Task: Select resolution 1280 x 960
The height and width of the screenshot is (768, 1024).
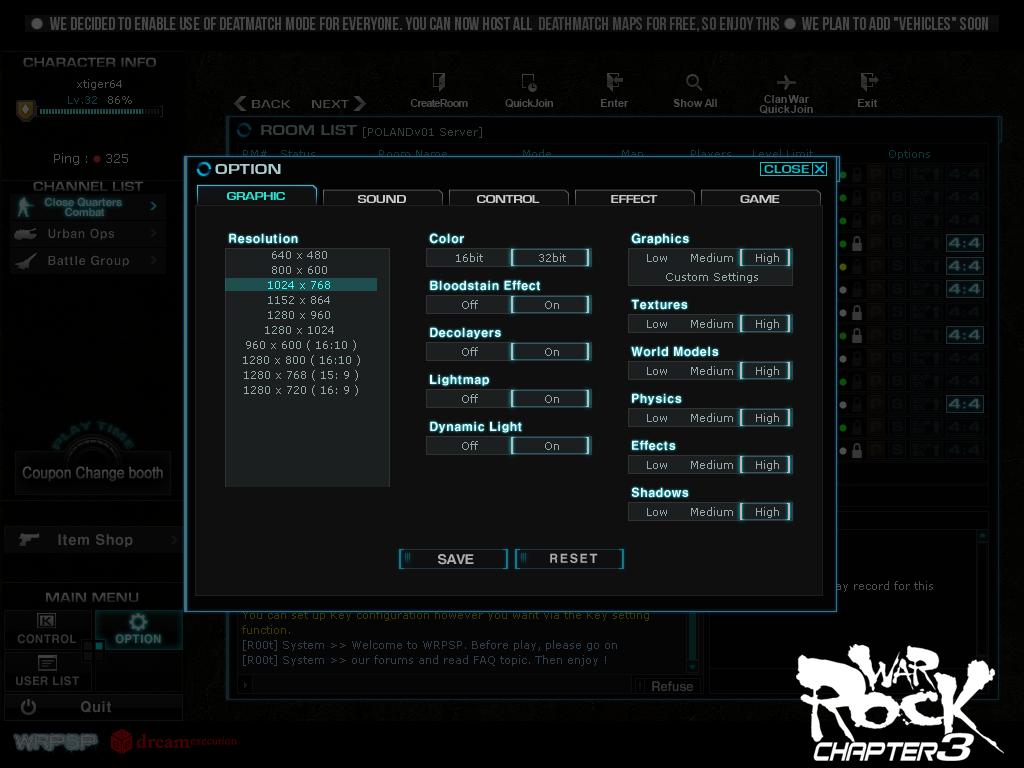Action: (300, 315)
